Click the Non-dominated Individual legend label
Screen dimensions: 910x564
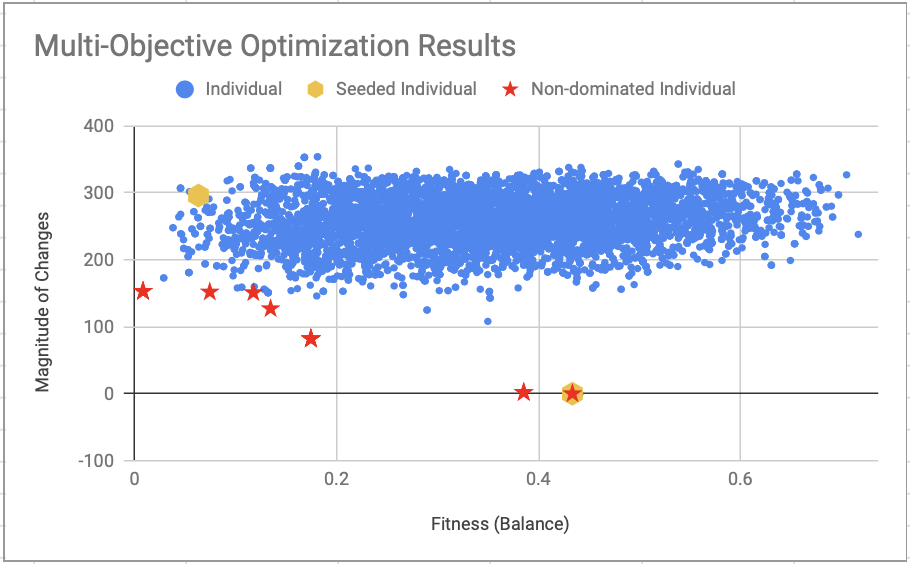click(x=633, y=89)
